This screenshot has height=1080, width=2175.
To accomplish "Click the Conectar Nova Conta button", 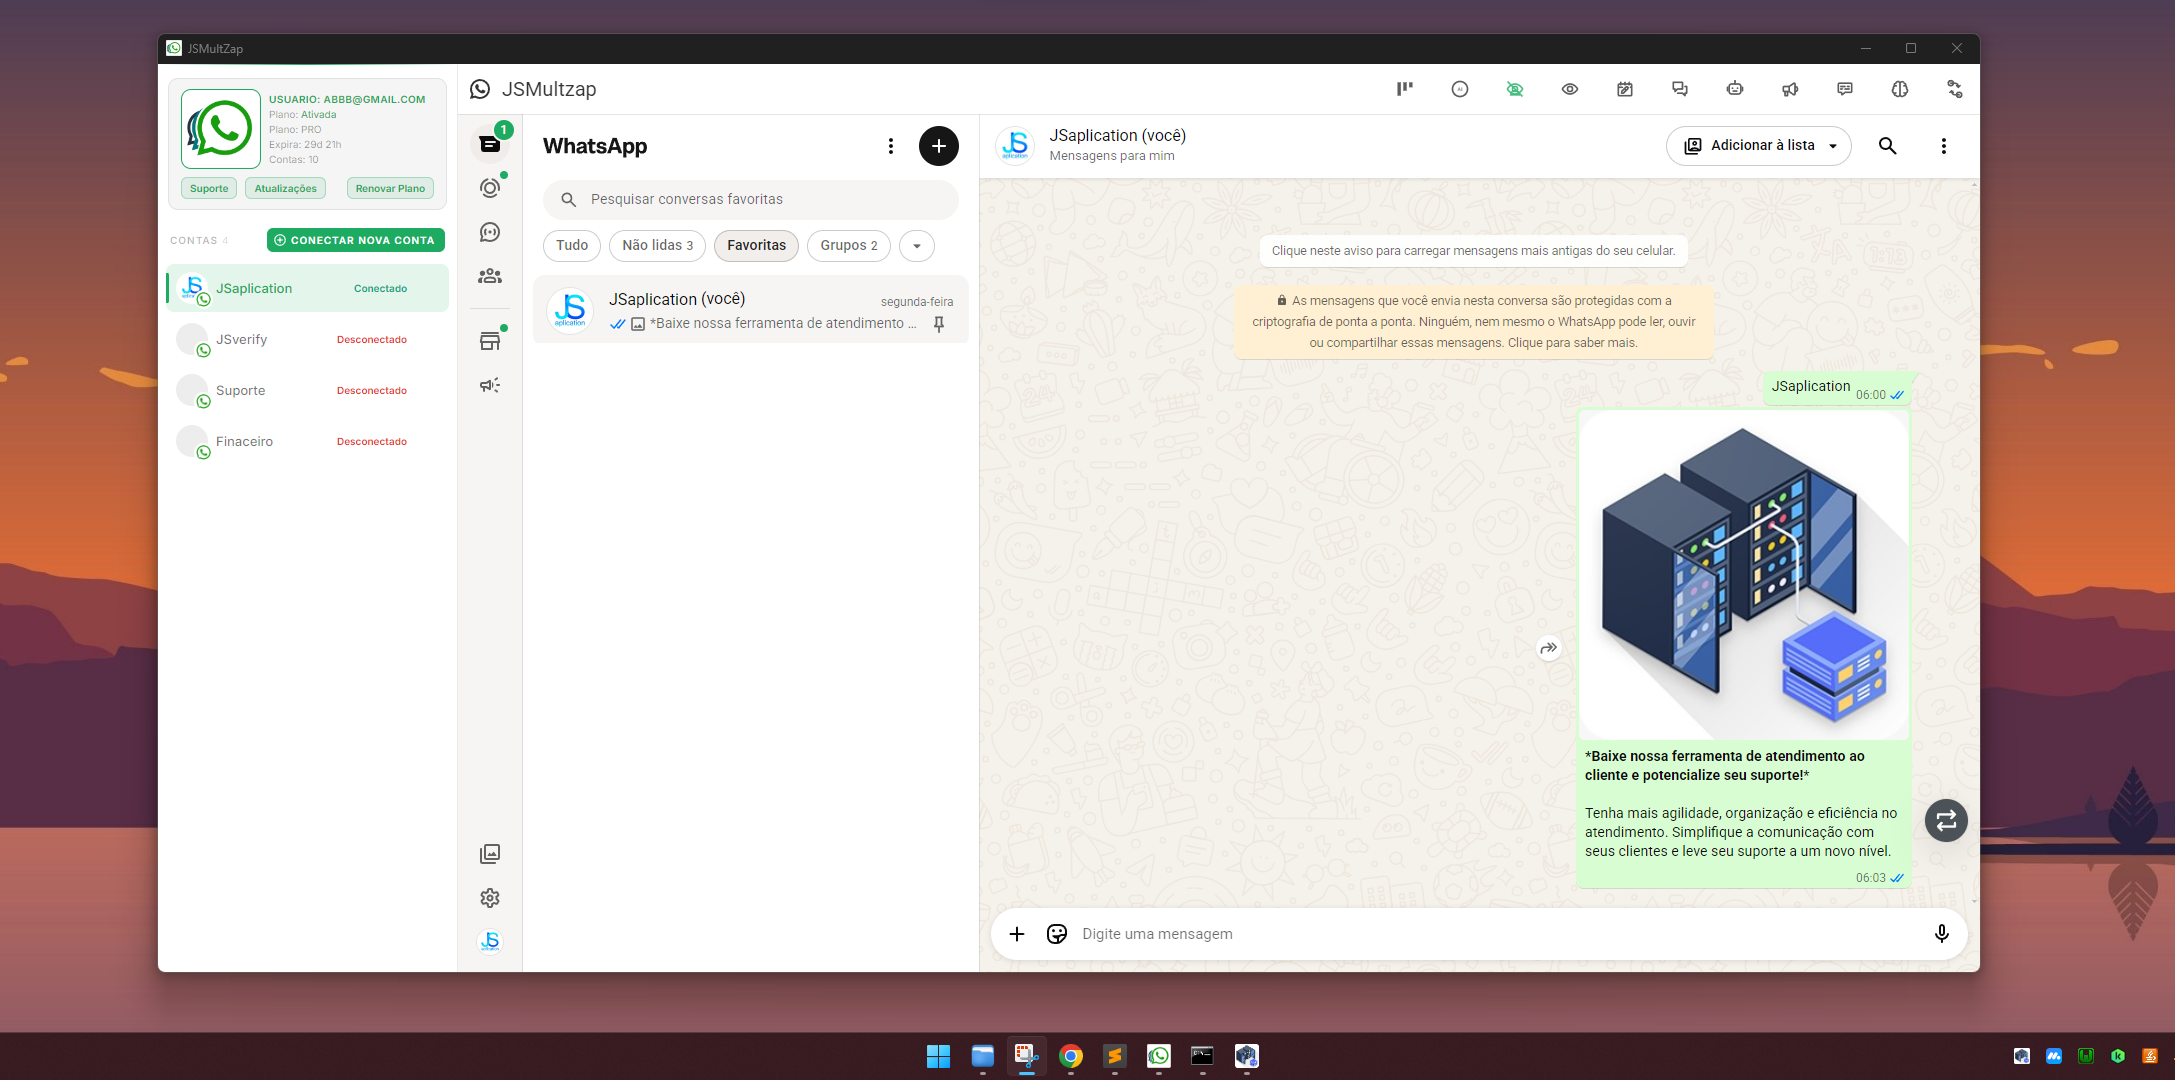I will pos(356,240).
